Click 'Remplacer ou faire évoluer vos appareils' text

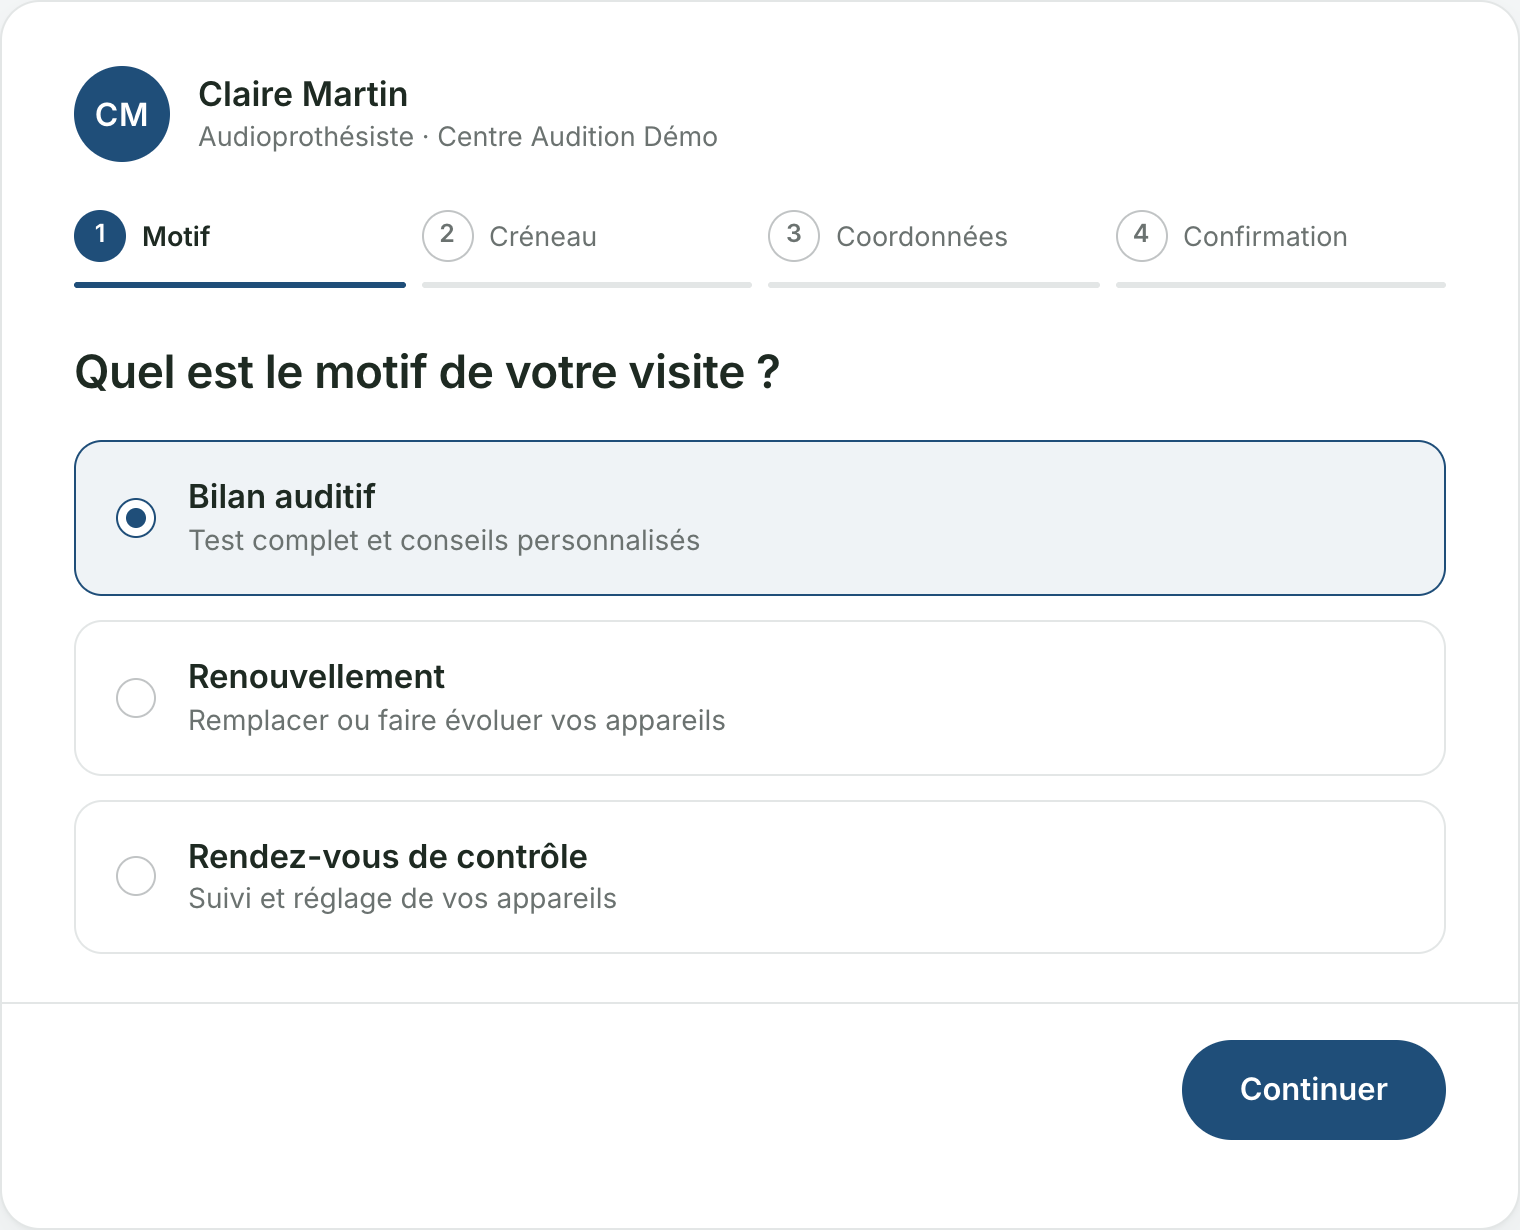pyautogui.click(x=457, y=721)
